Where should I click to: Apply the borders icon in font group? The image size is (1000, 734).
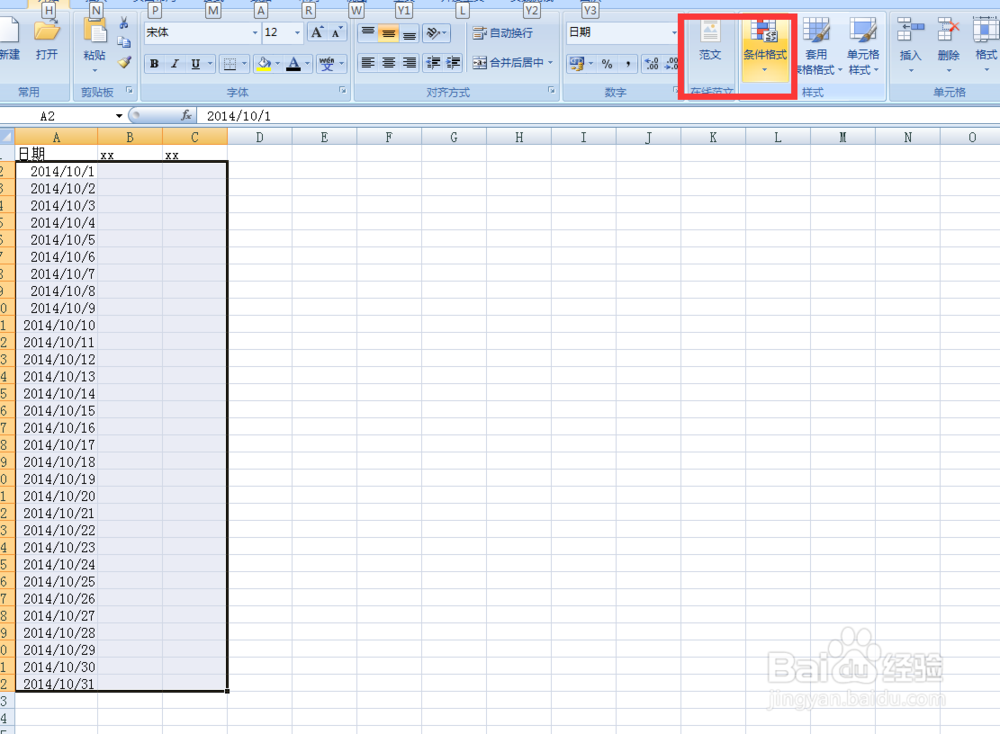(x=230, y=64)
